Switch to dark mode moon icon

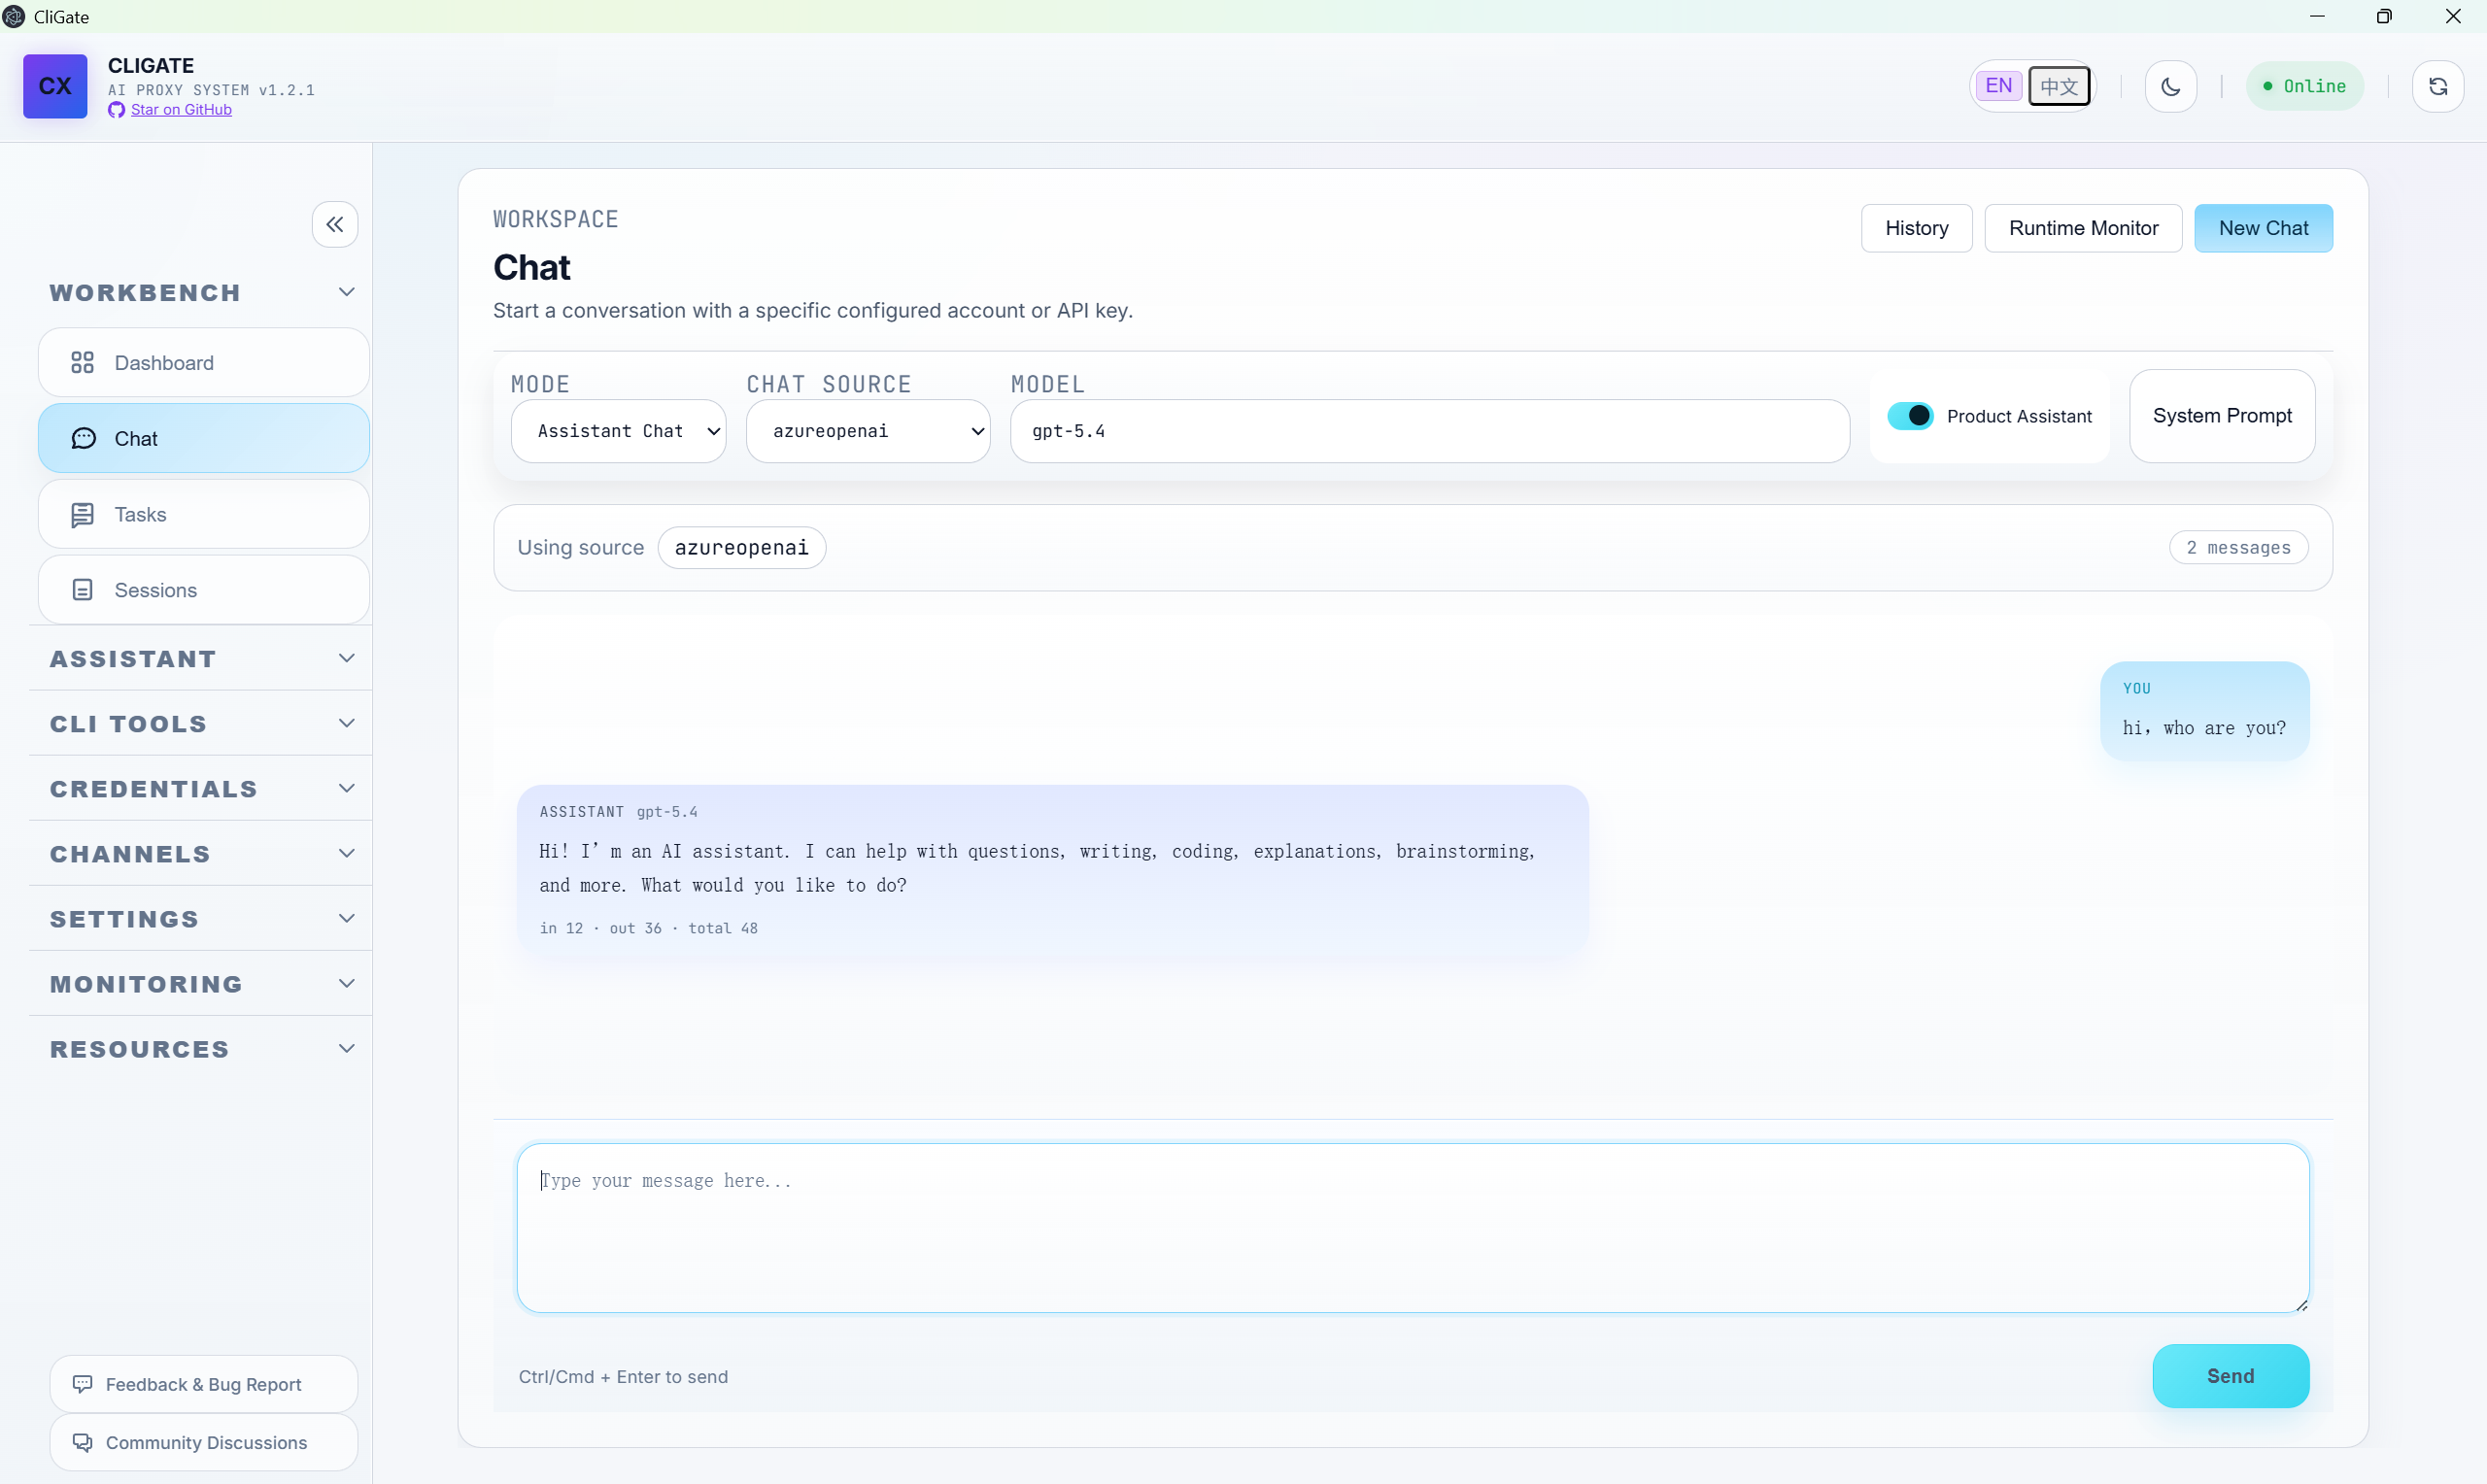pyautogui.click(x=2170, y=86)
